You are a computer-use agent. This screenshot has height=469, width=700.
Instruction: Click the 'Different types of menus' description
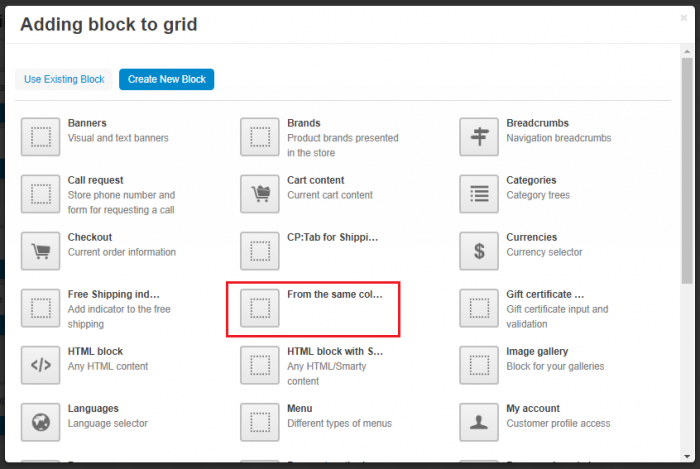click(x=340, y=424)
